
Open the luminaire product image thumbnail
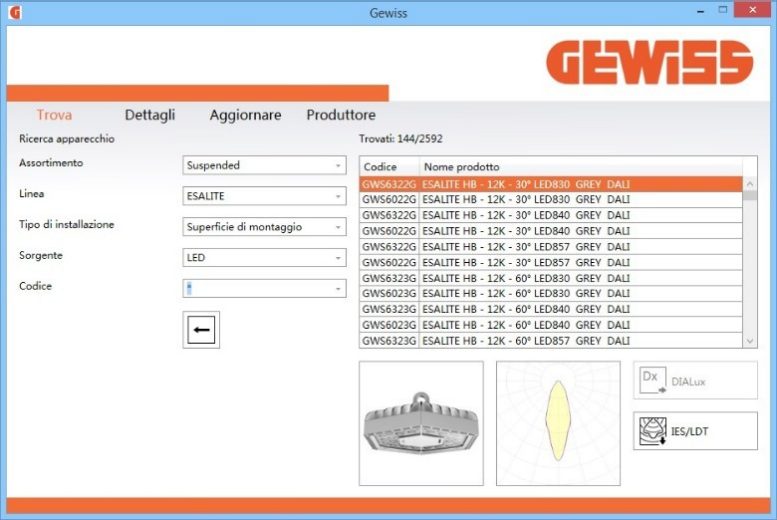click(x=421, y=423)
